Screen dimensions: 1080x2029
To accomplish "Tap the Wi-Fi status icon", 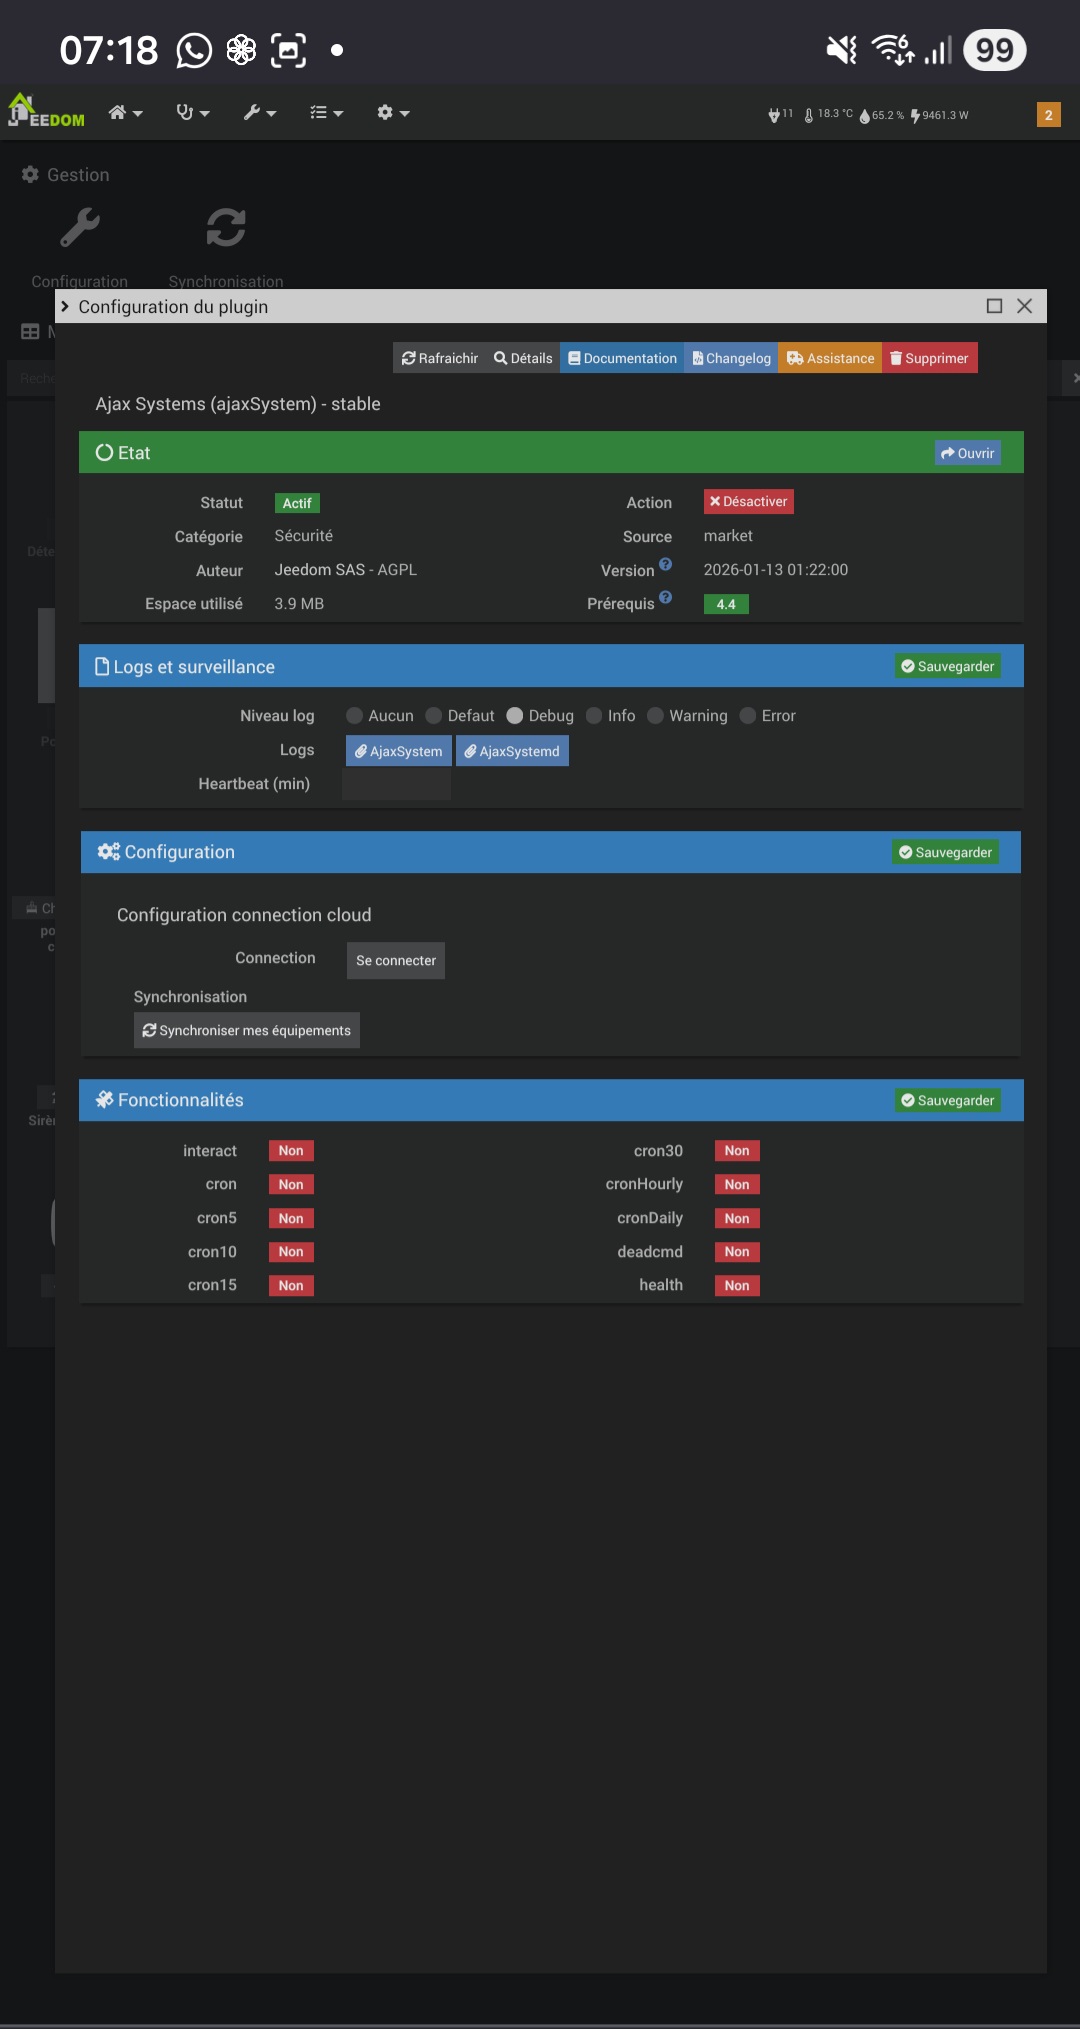I will click(x=892, y=49).
